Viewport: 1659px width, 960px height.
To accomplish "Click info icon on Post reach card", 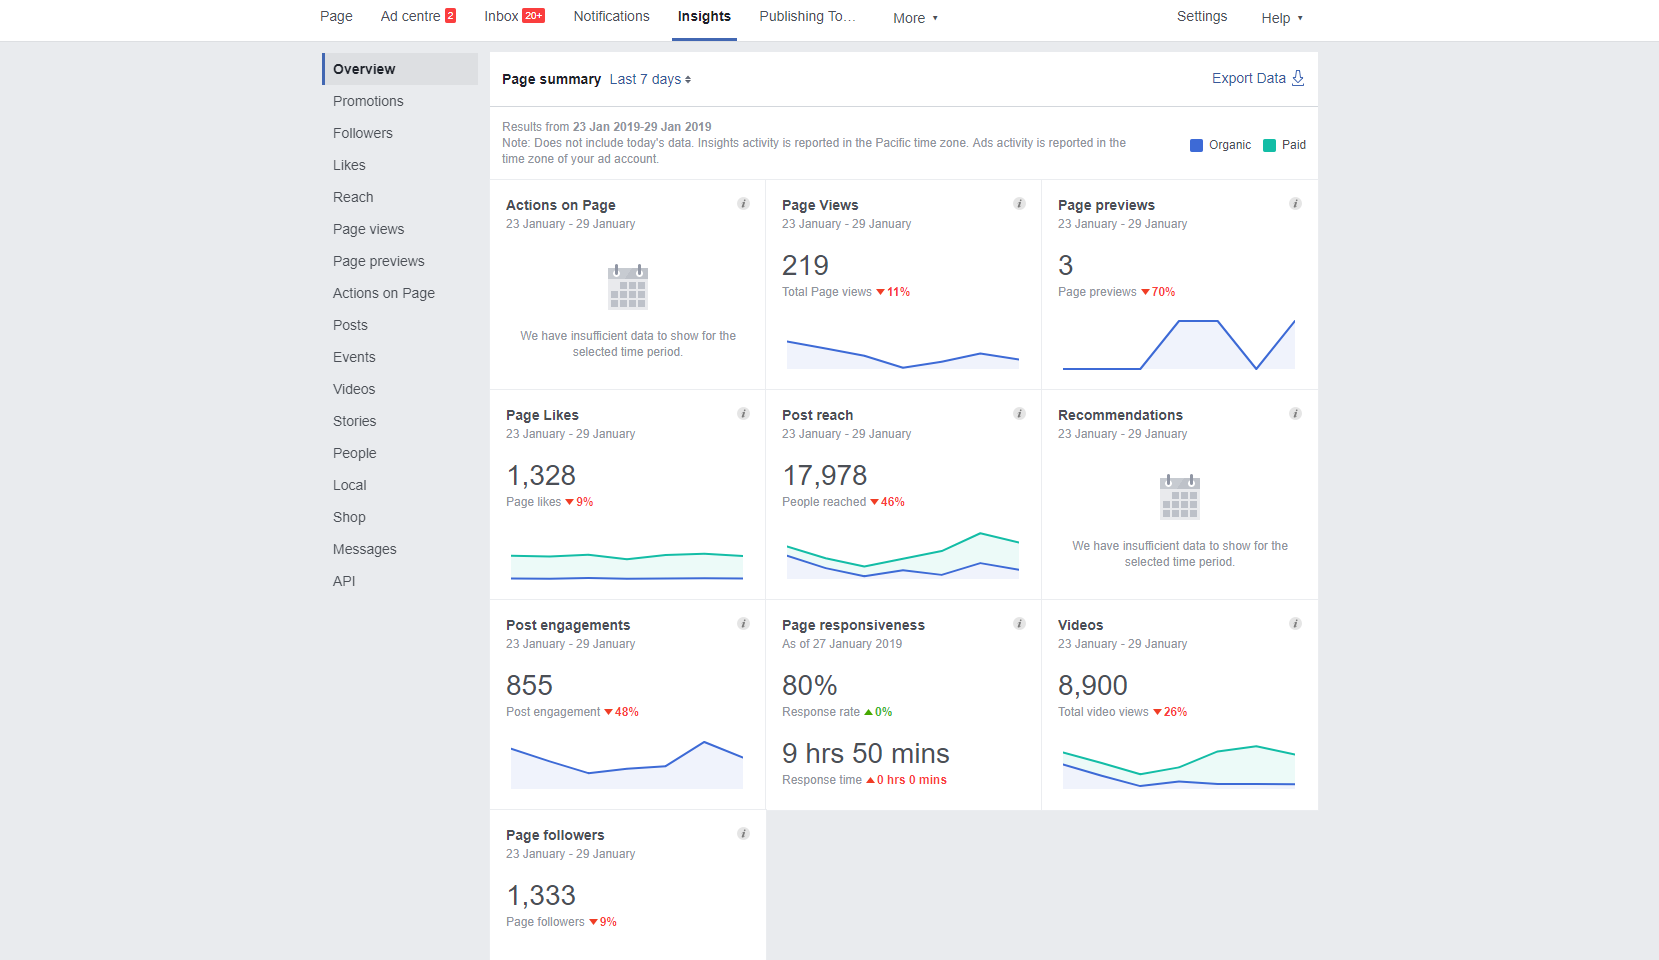I will [1019, 414].
